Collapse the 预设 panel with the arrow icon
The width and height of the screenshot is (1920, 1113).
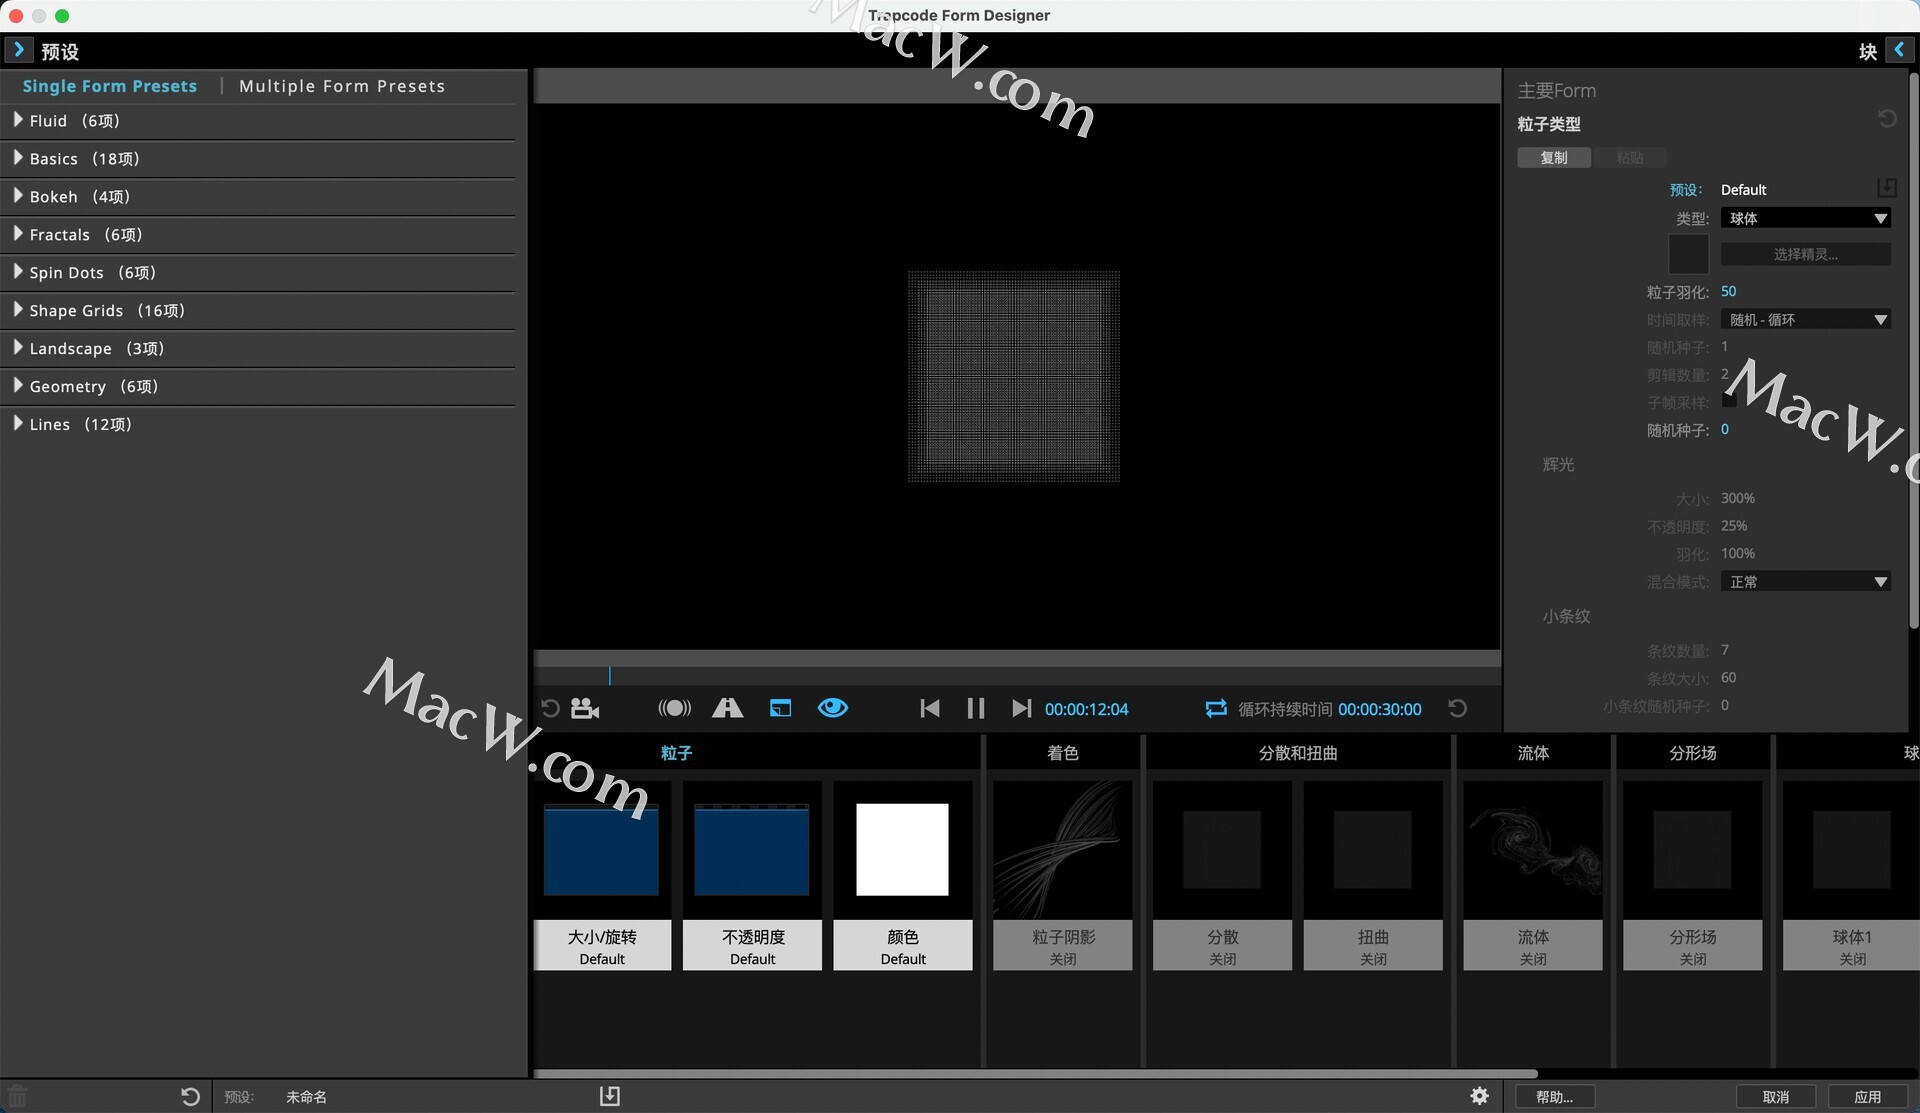[18, 50]
